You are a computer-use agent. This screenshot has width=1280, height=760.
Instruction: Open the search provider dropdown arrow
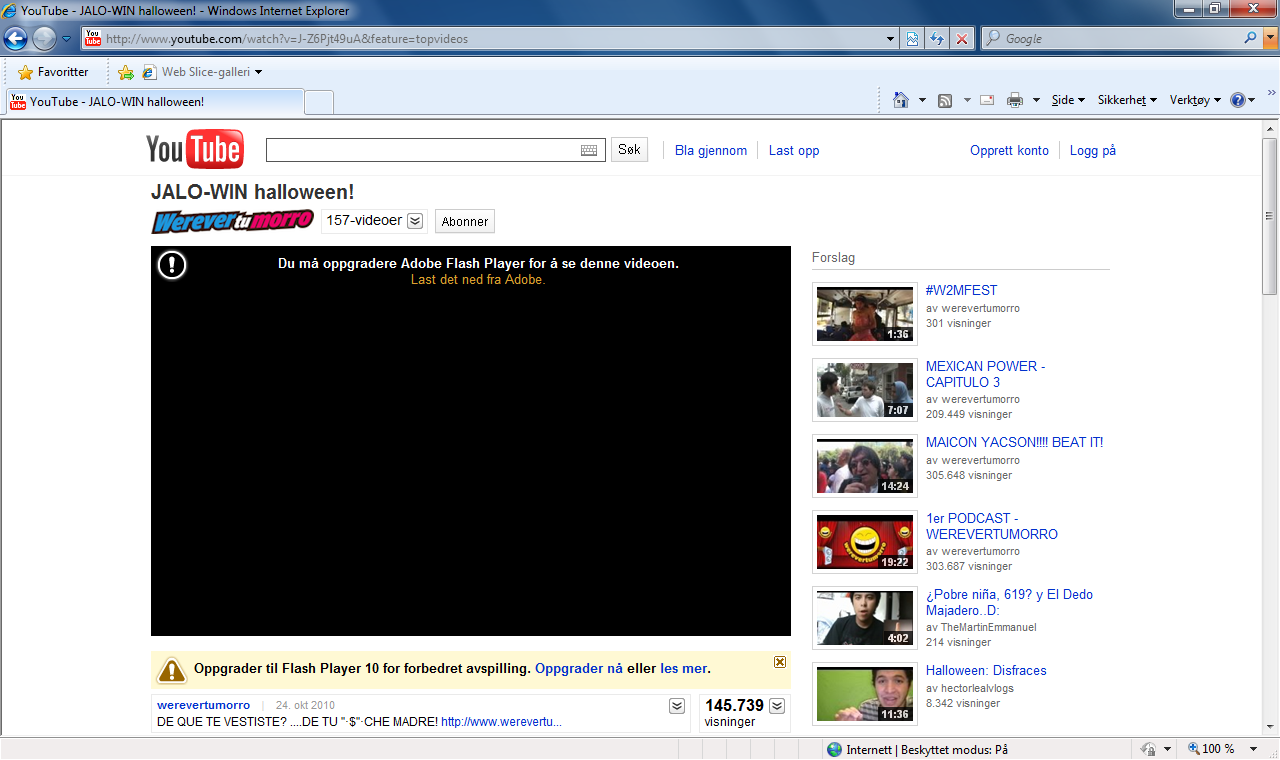(x=1271, y=39)
